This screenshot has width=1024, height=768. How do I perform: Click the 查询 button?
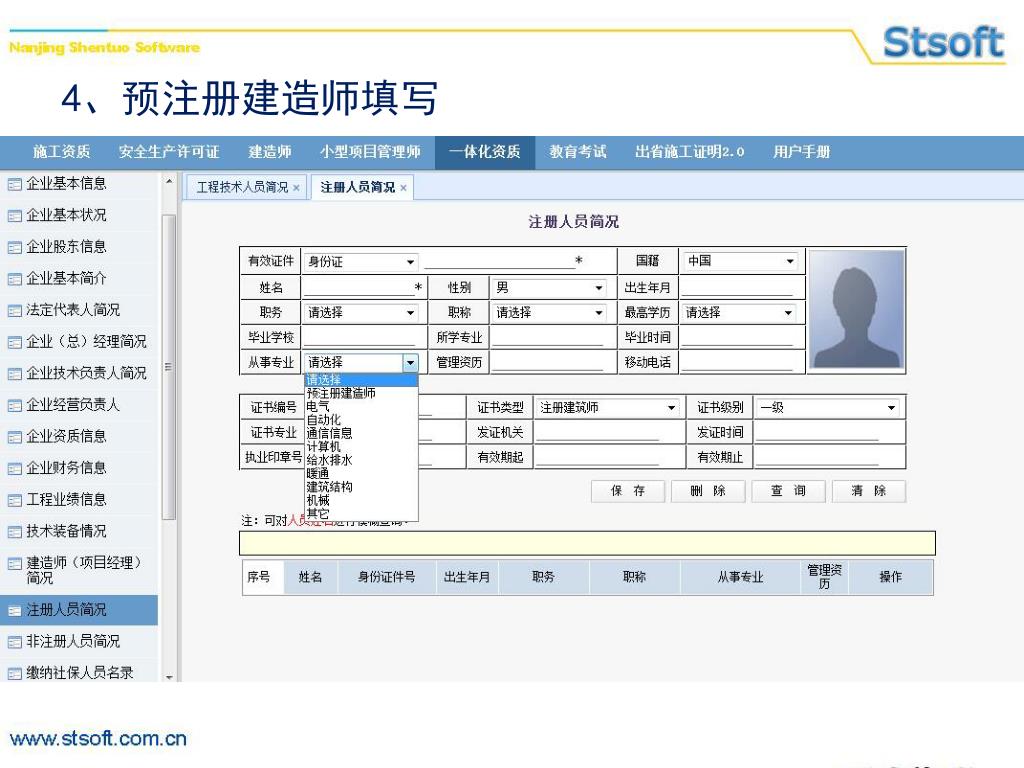tap(788, 491)
